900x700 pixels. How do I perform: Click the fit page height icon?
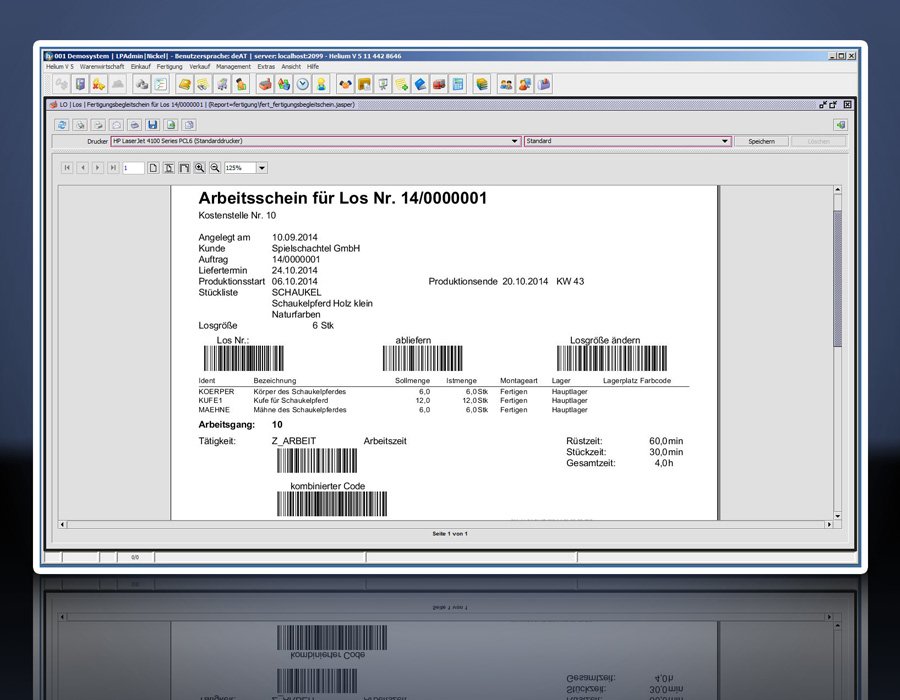169,168
